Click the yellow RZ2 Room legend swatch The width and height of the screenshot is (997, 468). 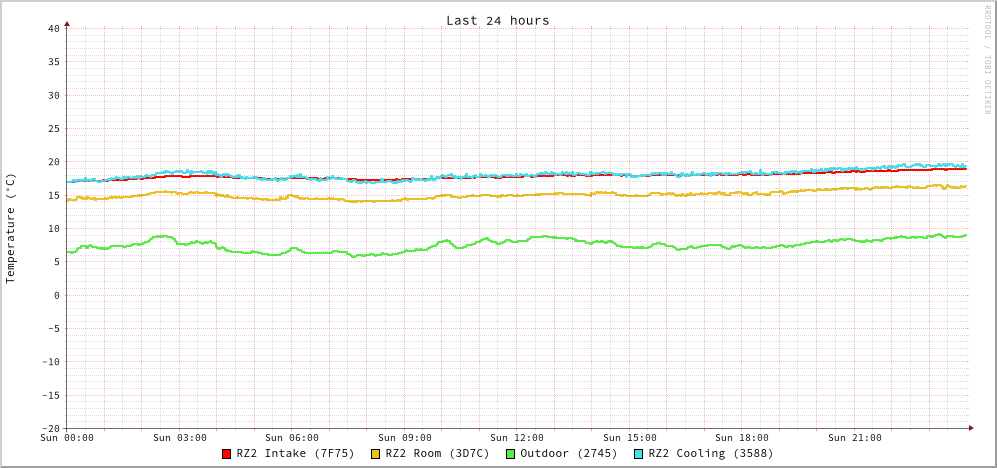click(376, 454)
